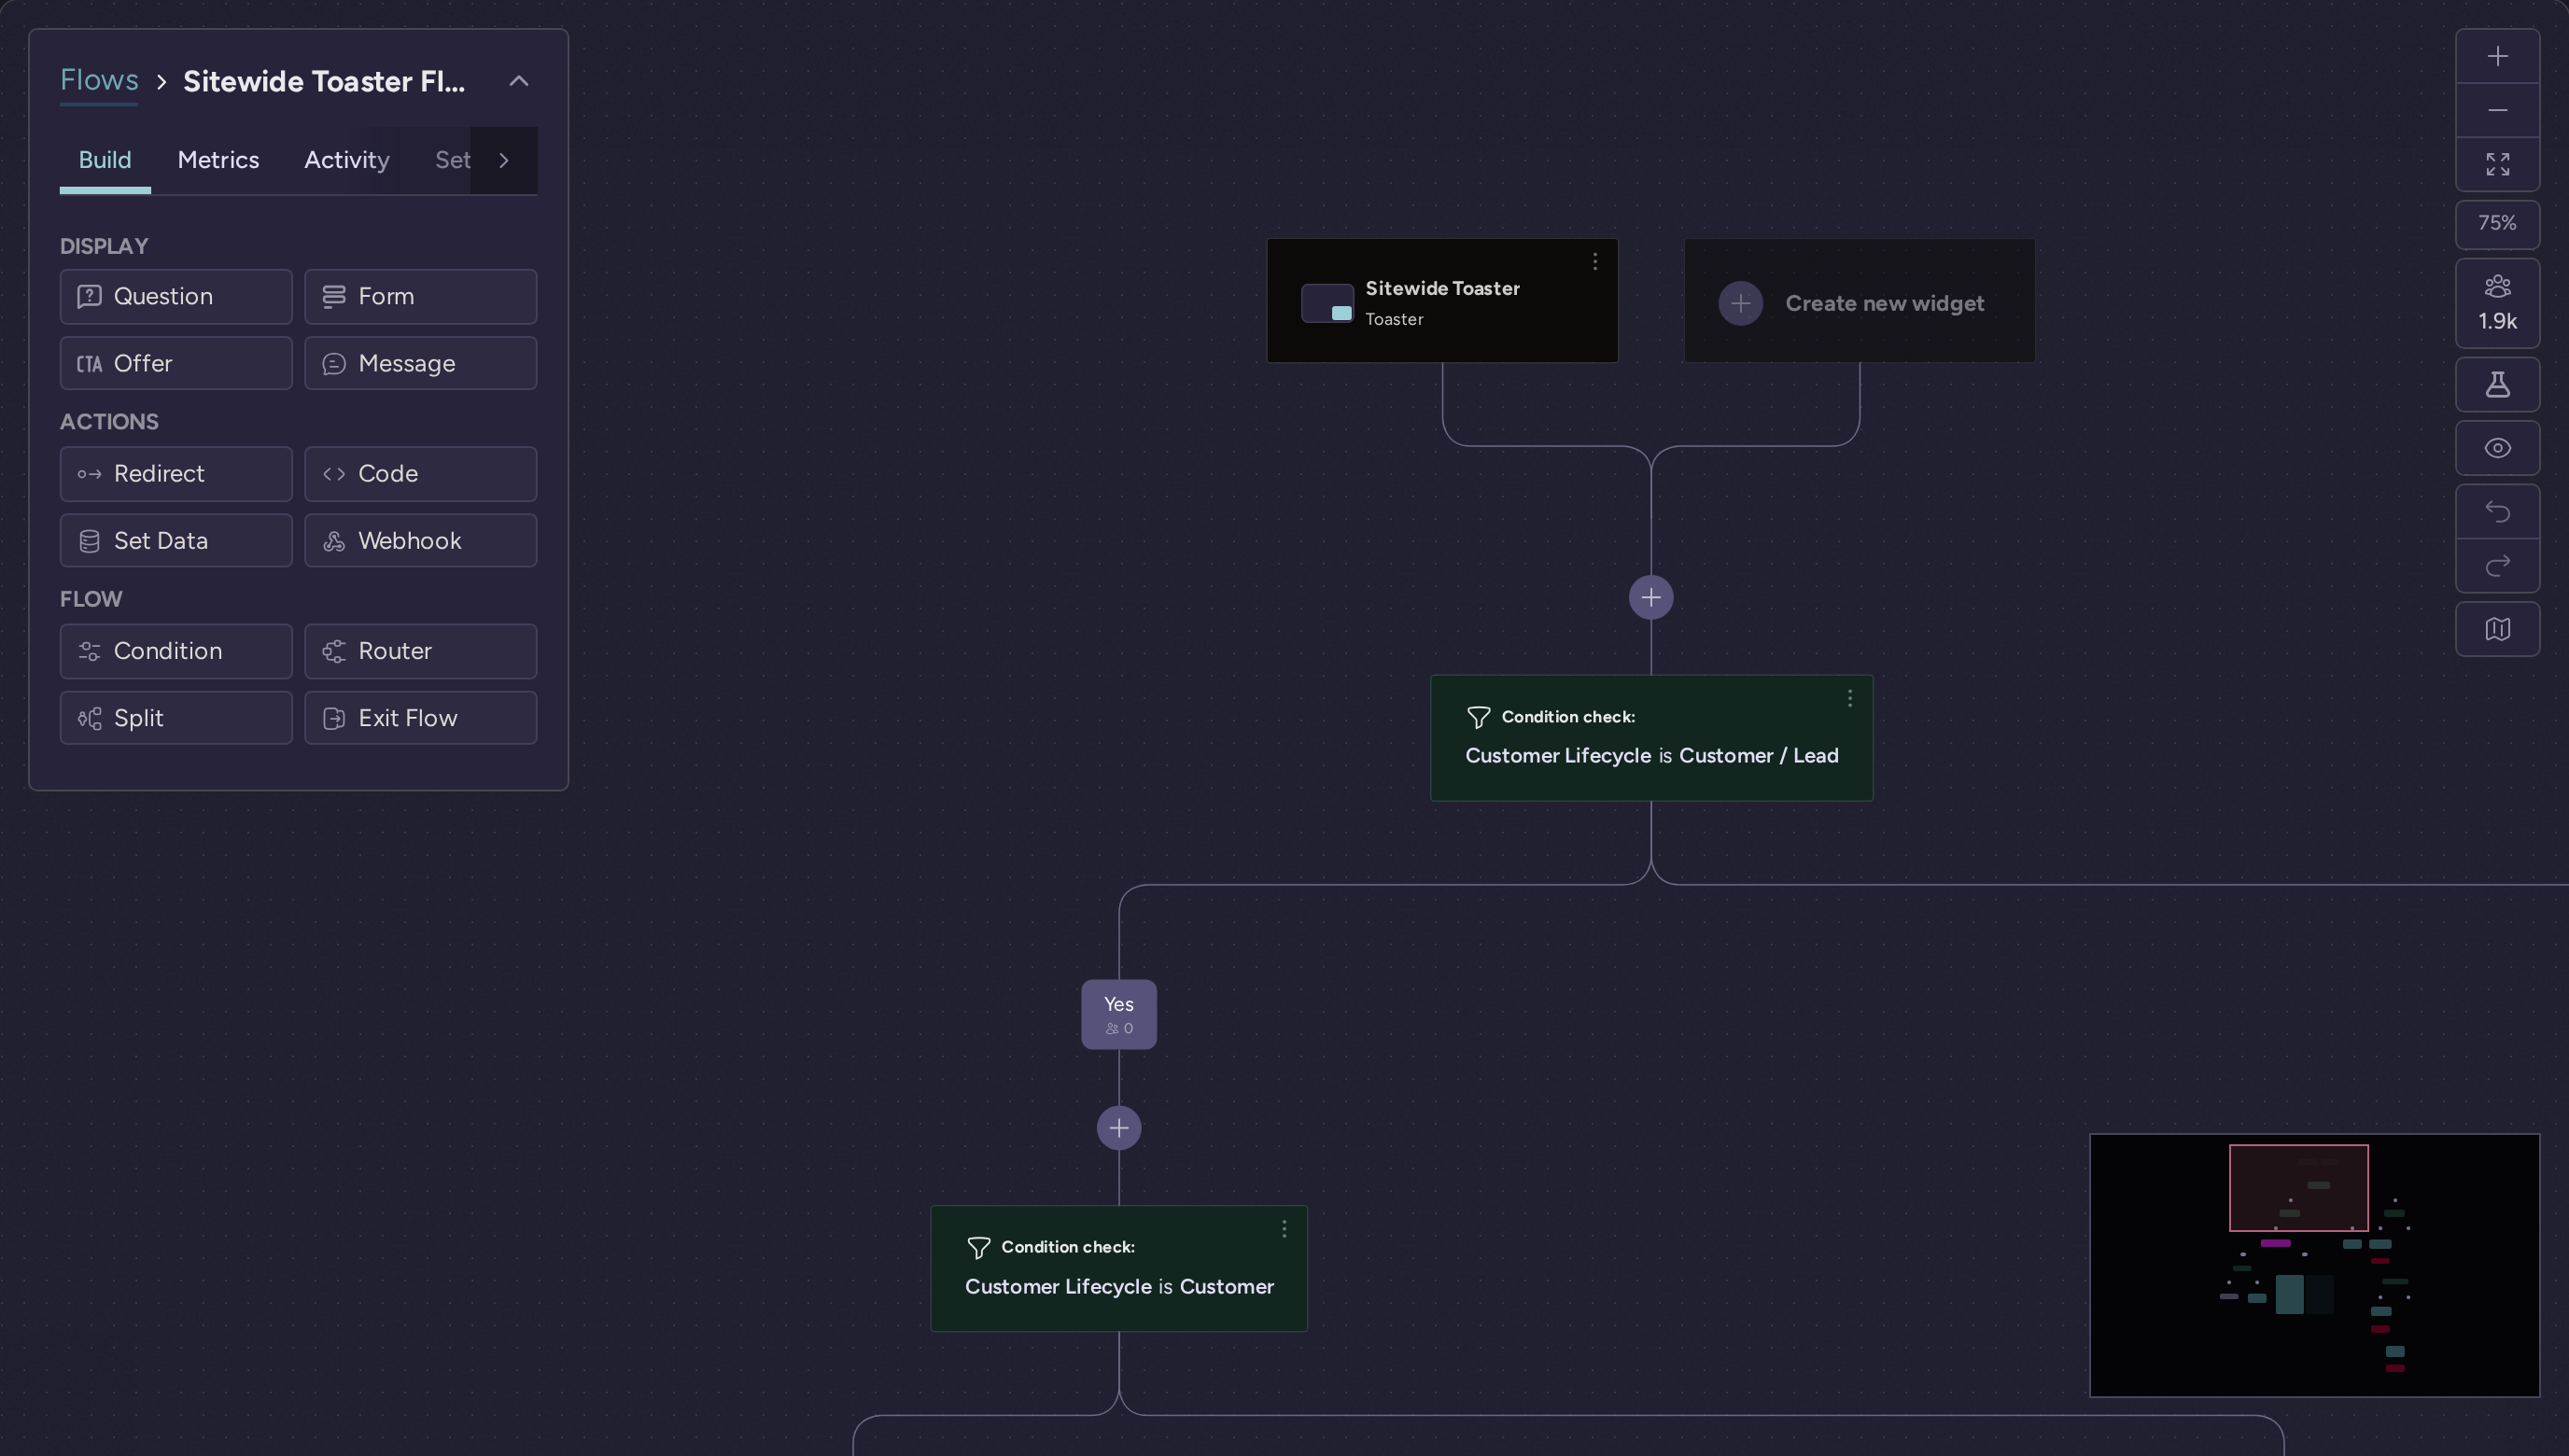Open Customer / Lead condition options menu
This screenshot has width=2569, height=1456.
[x=1850, y=698]
